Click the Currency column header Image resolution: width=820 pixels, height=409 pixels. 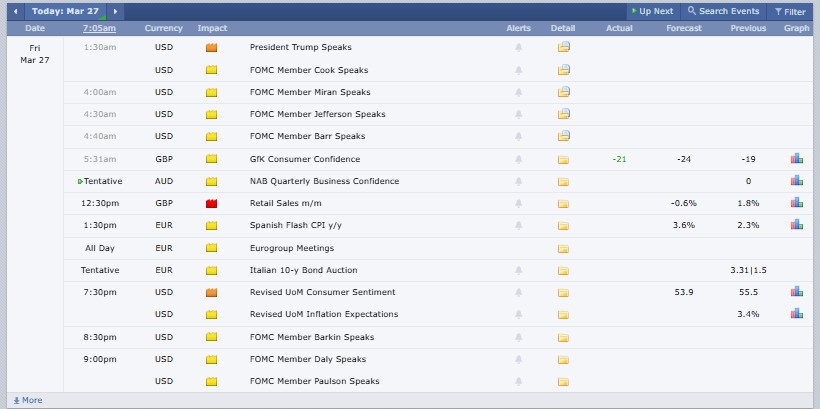point(164,28)
